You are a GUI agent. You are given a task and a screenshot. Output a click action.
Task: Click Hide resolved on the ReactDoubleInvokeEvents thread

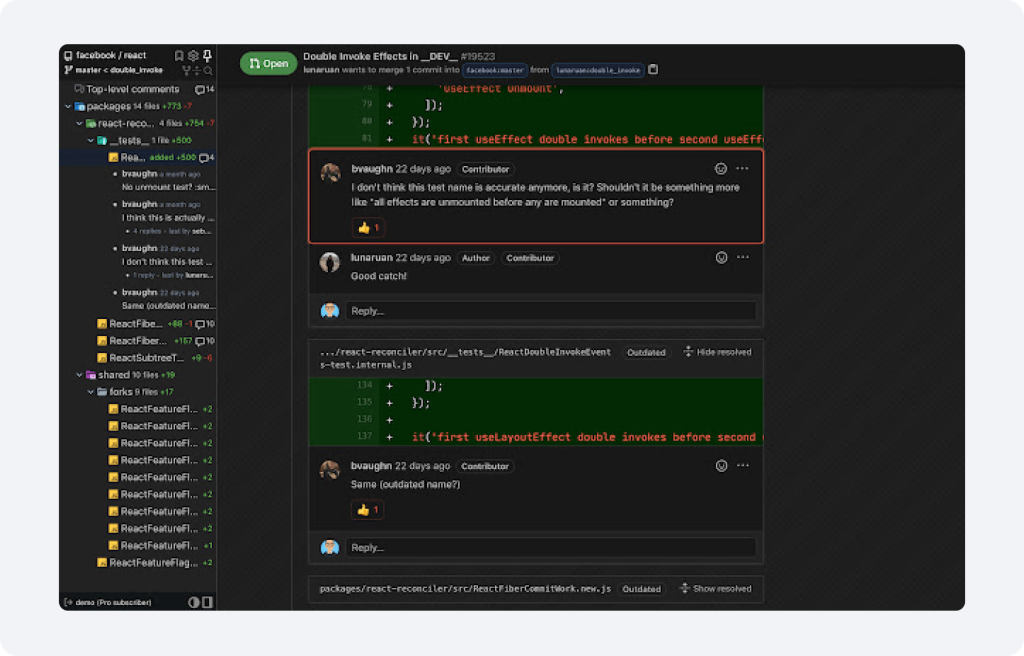click(x=717, y=352)
